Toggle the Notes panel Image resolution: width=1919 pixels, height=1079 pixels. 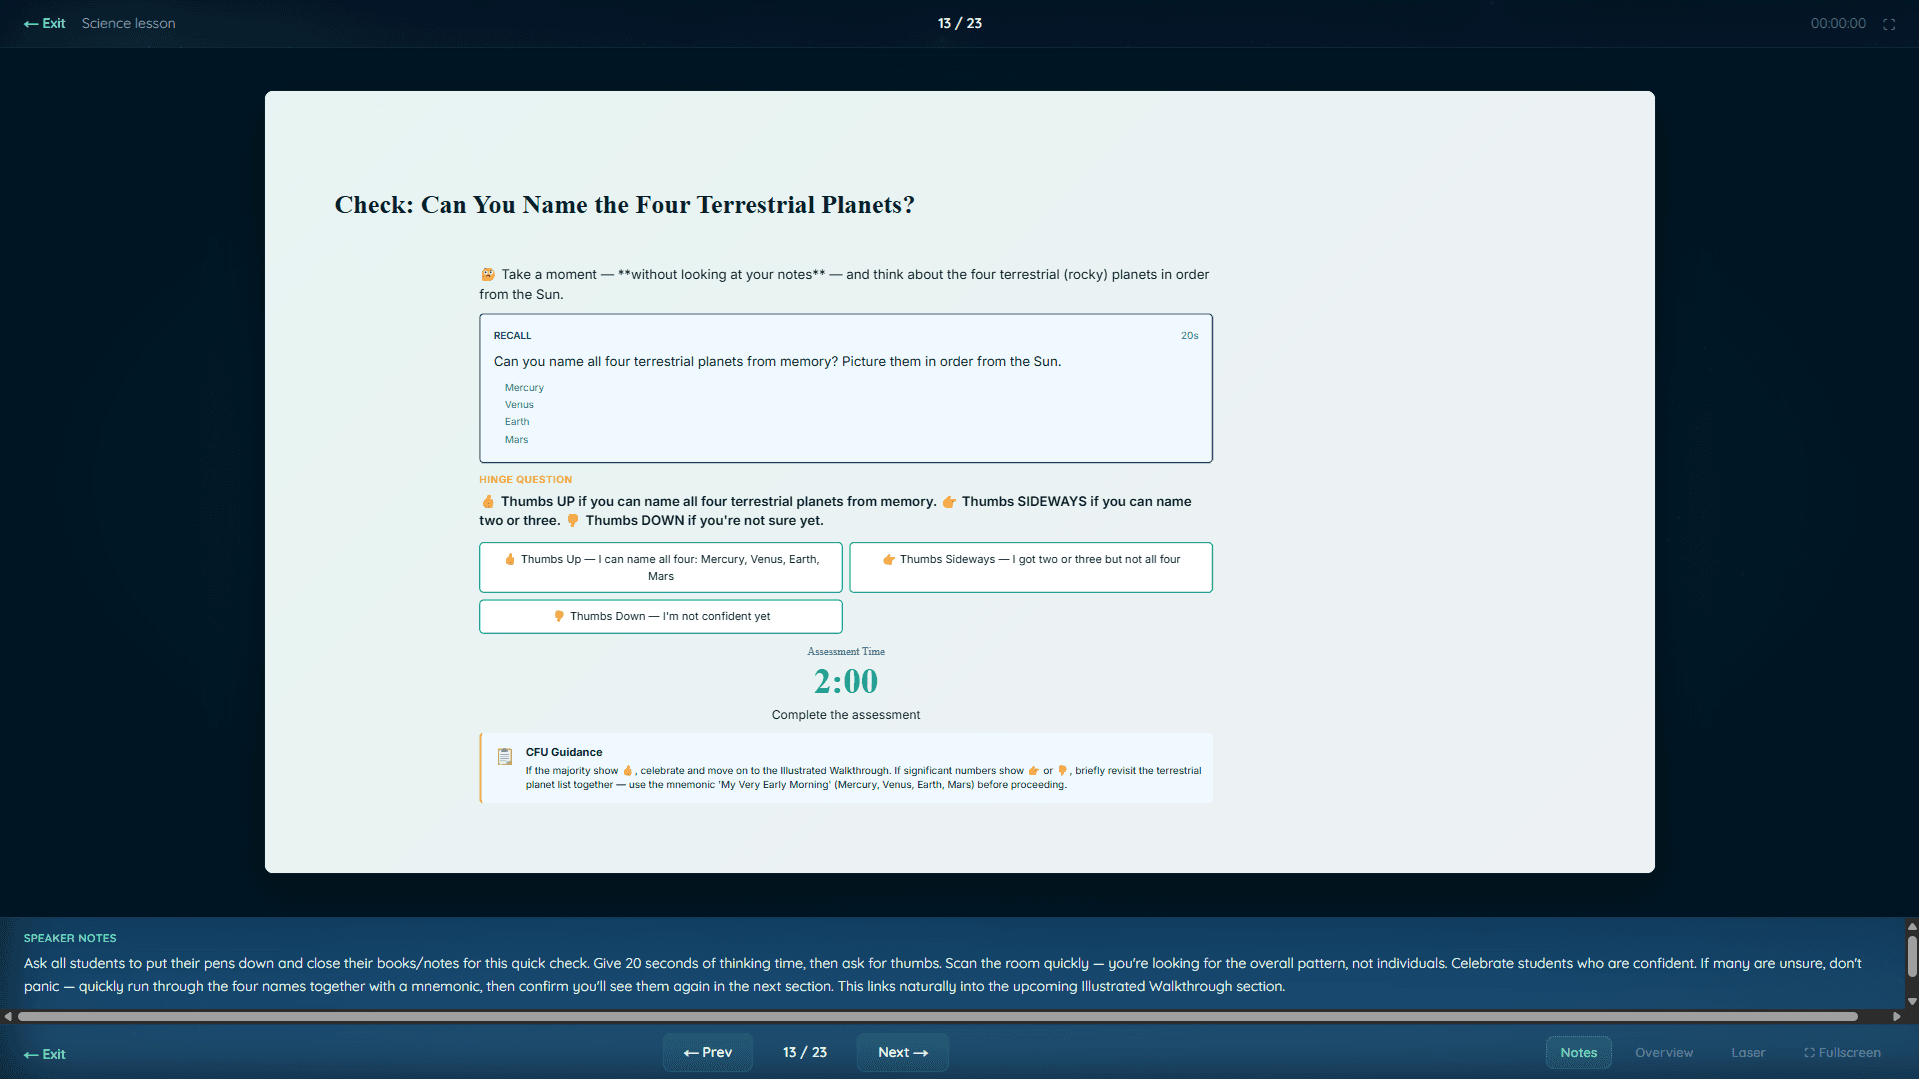[1578, 1052]
